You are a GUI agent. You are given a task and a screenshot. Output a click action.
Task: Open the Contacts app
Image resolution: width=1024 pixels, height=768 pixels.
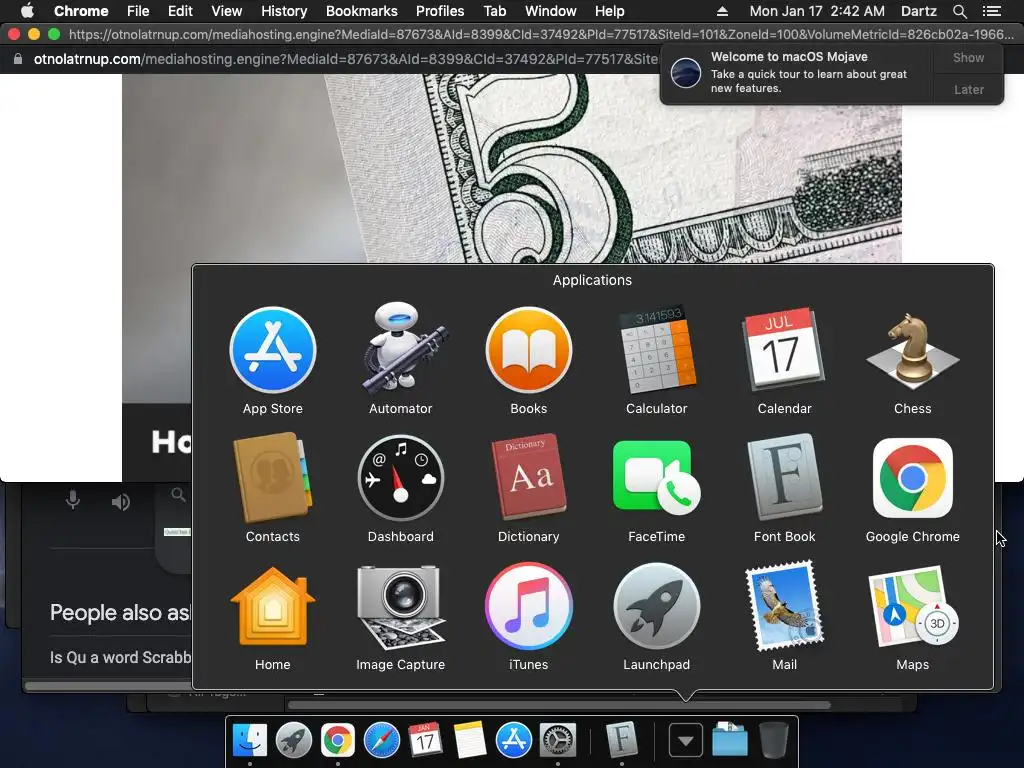click(x=273, y=478)
